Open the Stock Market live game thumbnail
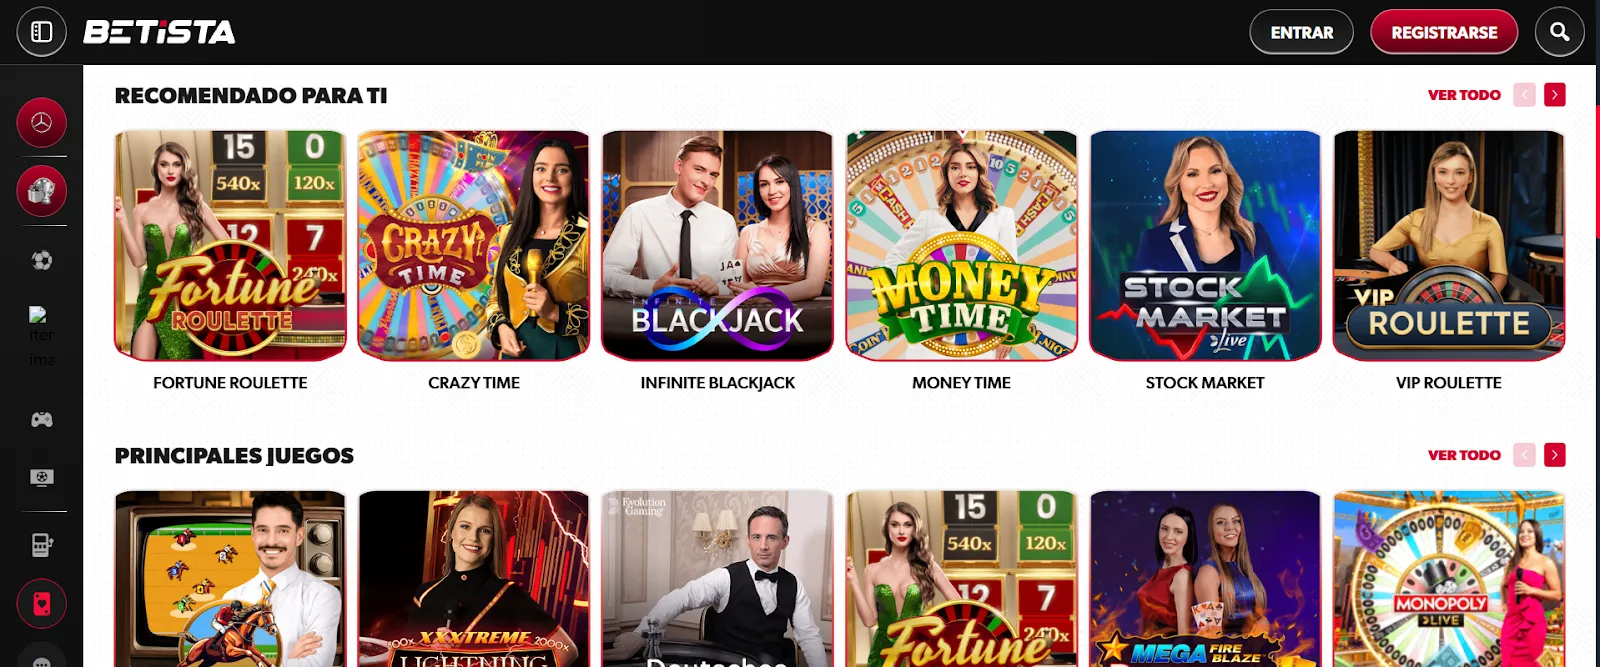Image resolution: width=1600 pixels, height=667 pixels. [x=1205, y=246]
